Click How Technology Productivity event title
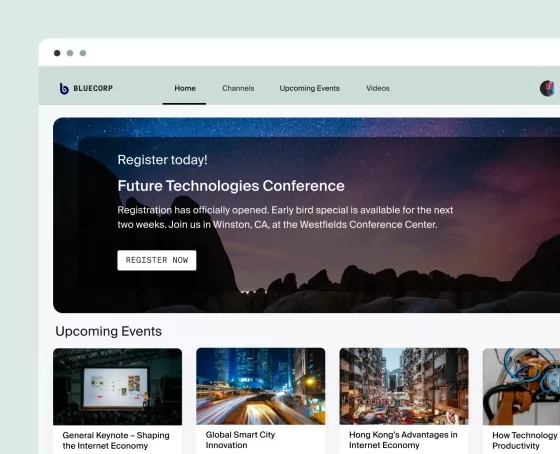This screenshot has width=560, height=454. coord(525,440)
